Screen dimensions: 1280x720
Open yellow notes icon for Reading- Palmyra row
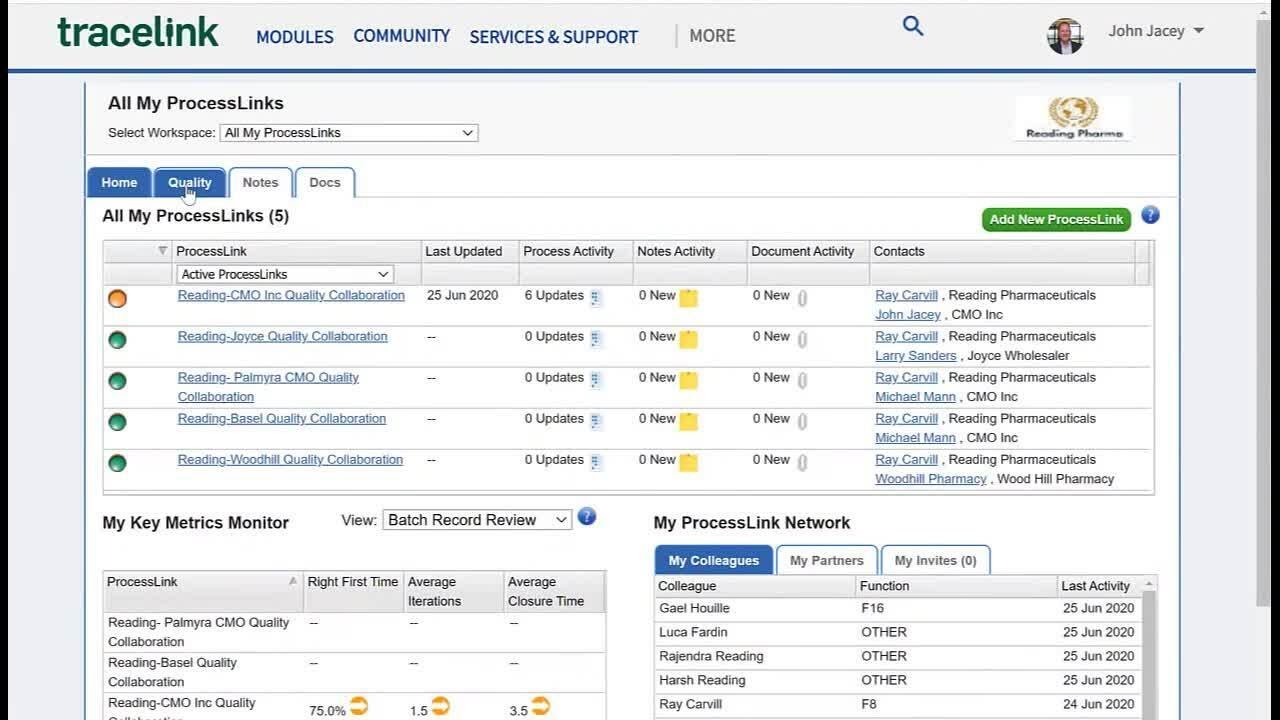coord(688,380)
